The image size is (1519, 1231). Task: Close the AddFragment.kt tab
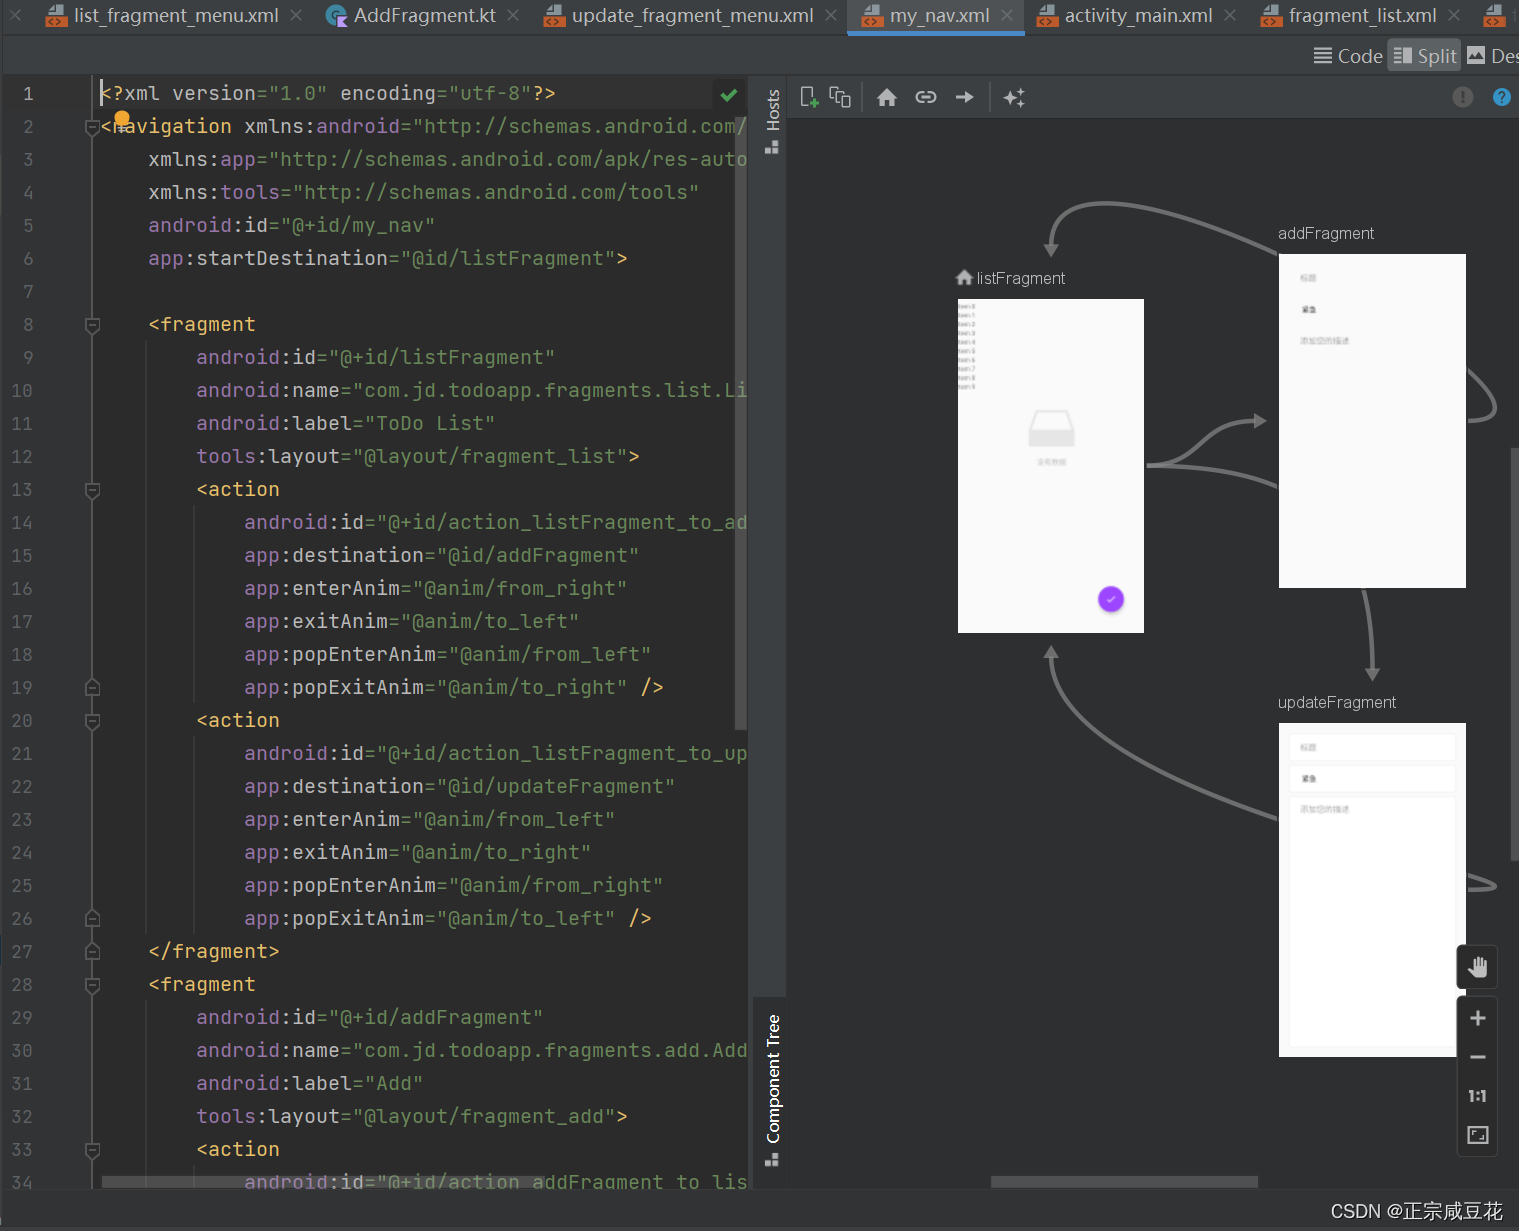513,16
